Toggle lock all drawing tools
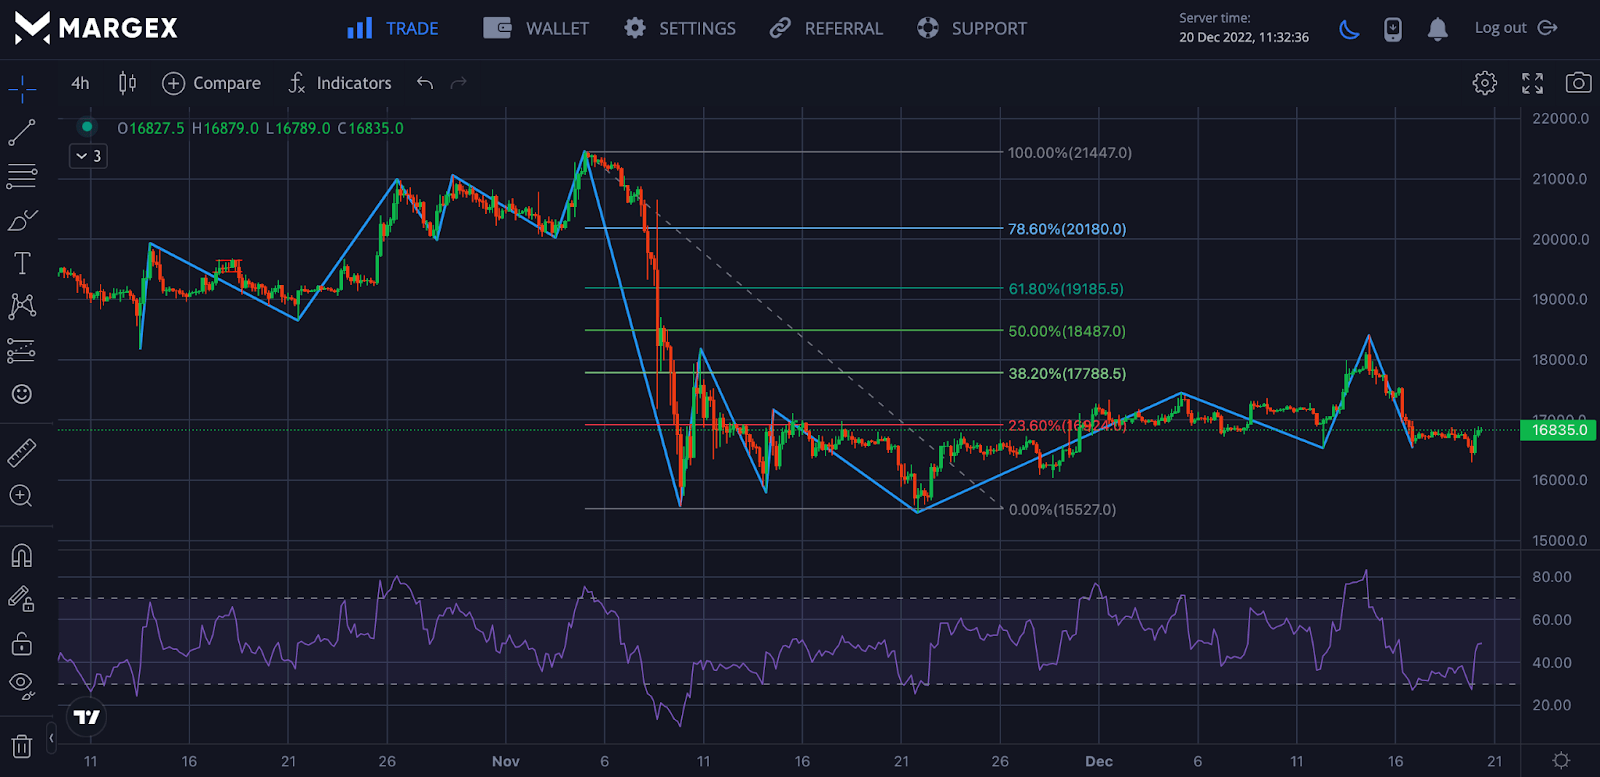1600x777 pixels. 22,644
